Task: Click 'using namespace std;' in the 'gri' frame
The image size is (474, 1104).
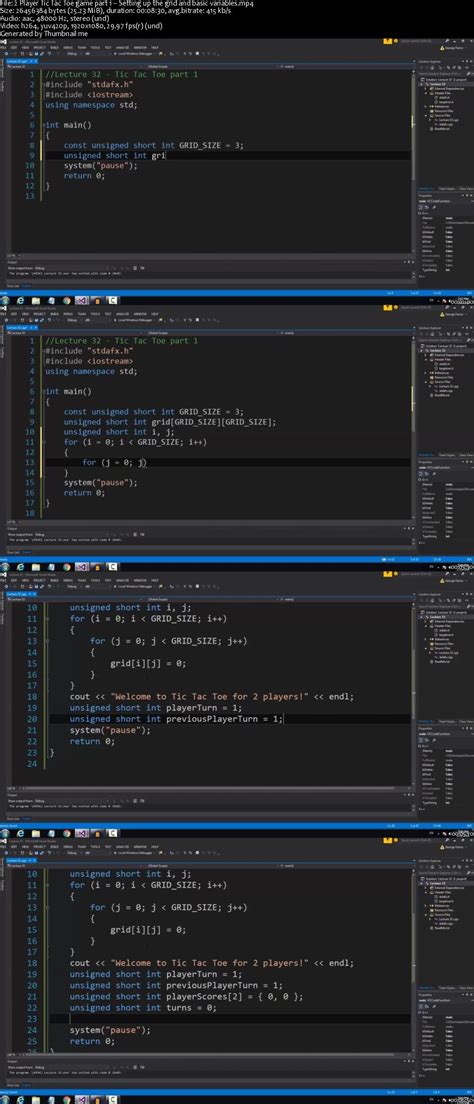Action: [92, 104]
